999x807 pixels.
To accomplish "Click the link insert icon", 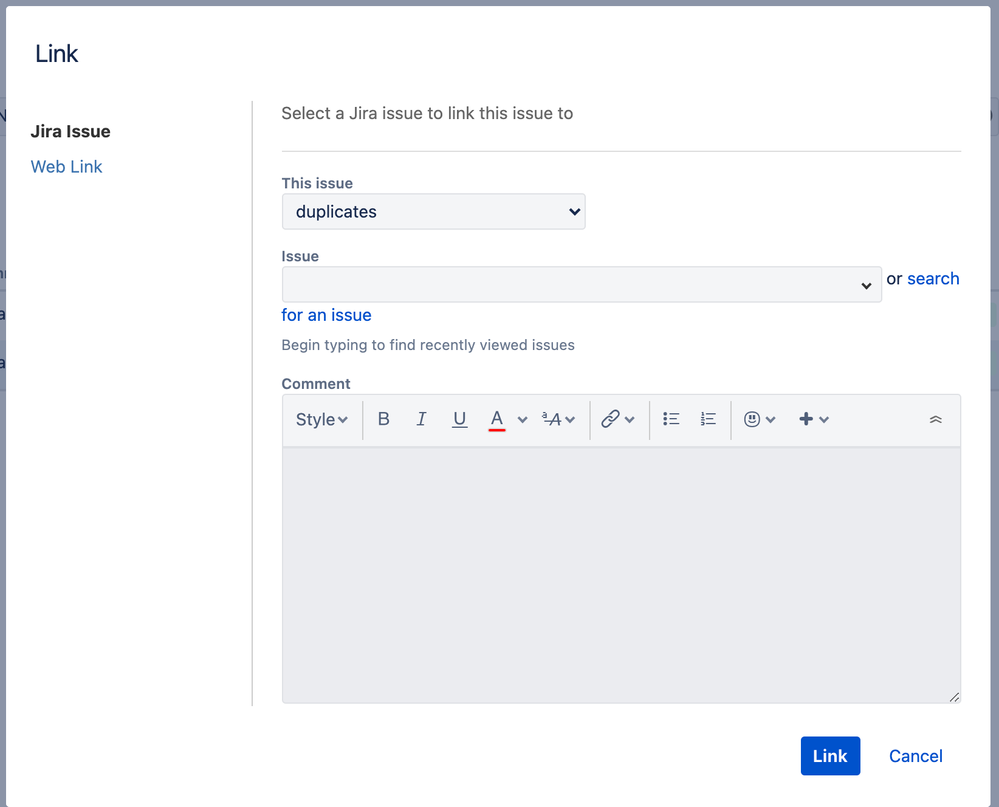I will 610,420.
